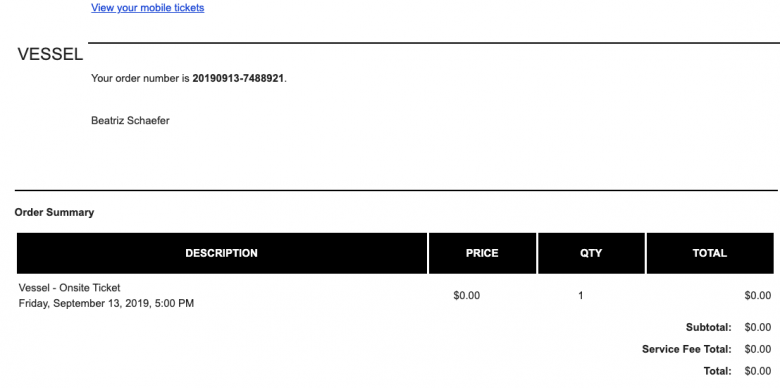The width and height of the screenshot is (780, 388).
Task: Click the quantity value 1
Action: (x=581, y=295)
